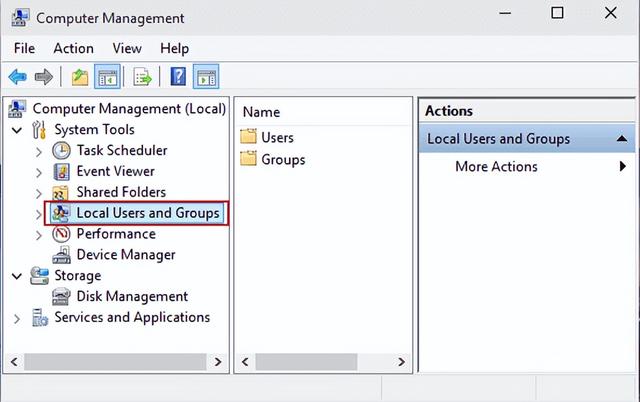Viewport: 640px width, 402px height.
Task: Expand the Local Users and Groups arrow
Action: pos(39,215)
